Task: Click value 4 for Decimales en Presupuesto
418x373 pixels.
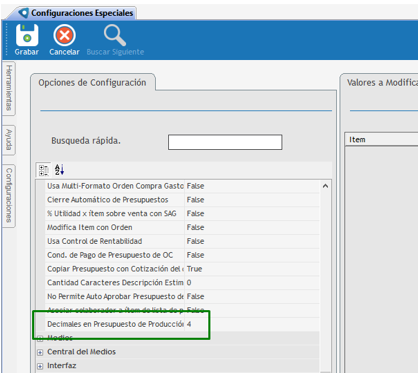Action: [189, 324]
